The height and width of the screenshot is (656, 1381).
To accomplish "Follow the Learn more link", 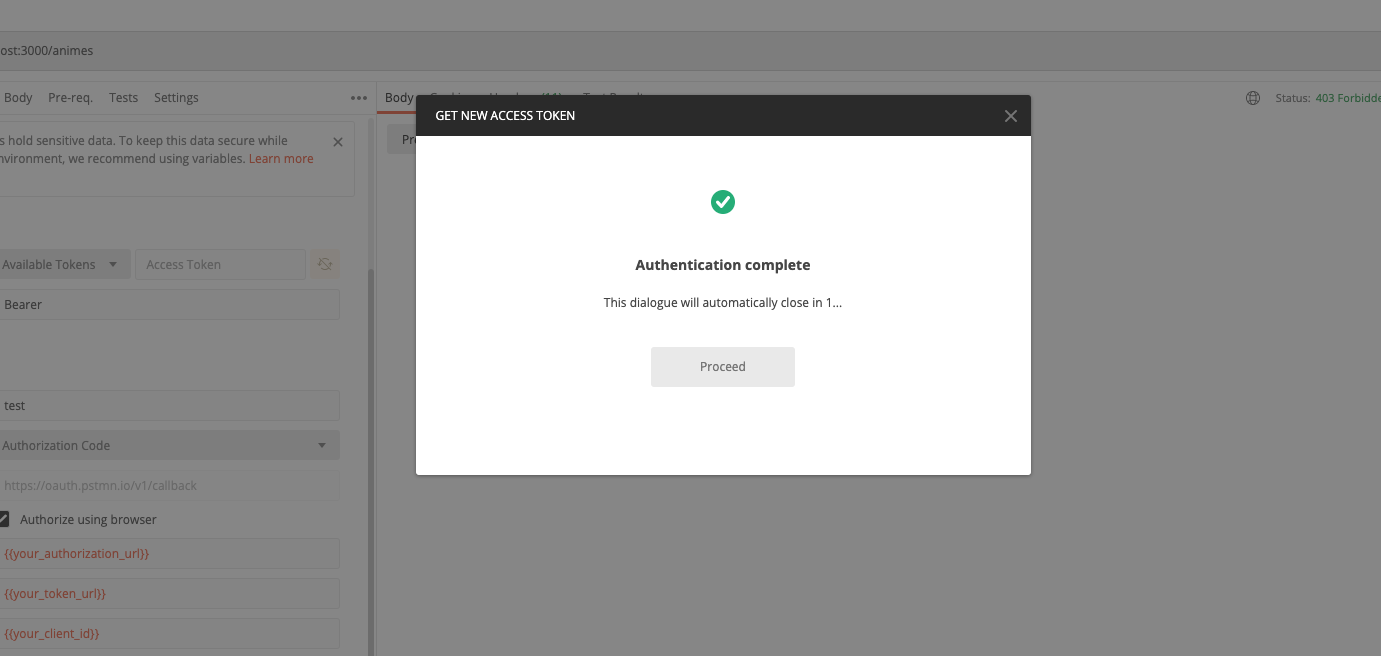I will [281, 159].
